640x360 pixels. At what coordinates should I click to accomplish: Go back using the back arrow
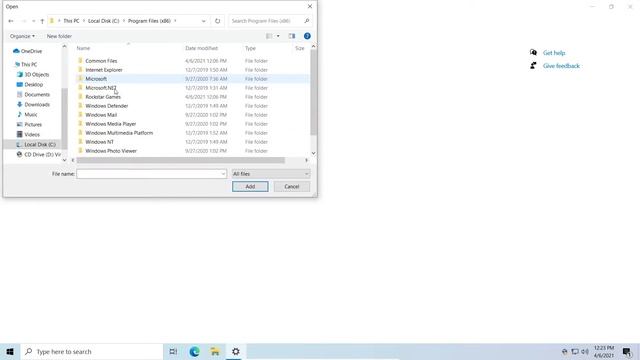(11, 21)
